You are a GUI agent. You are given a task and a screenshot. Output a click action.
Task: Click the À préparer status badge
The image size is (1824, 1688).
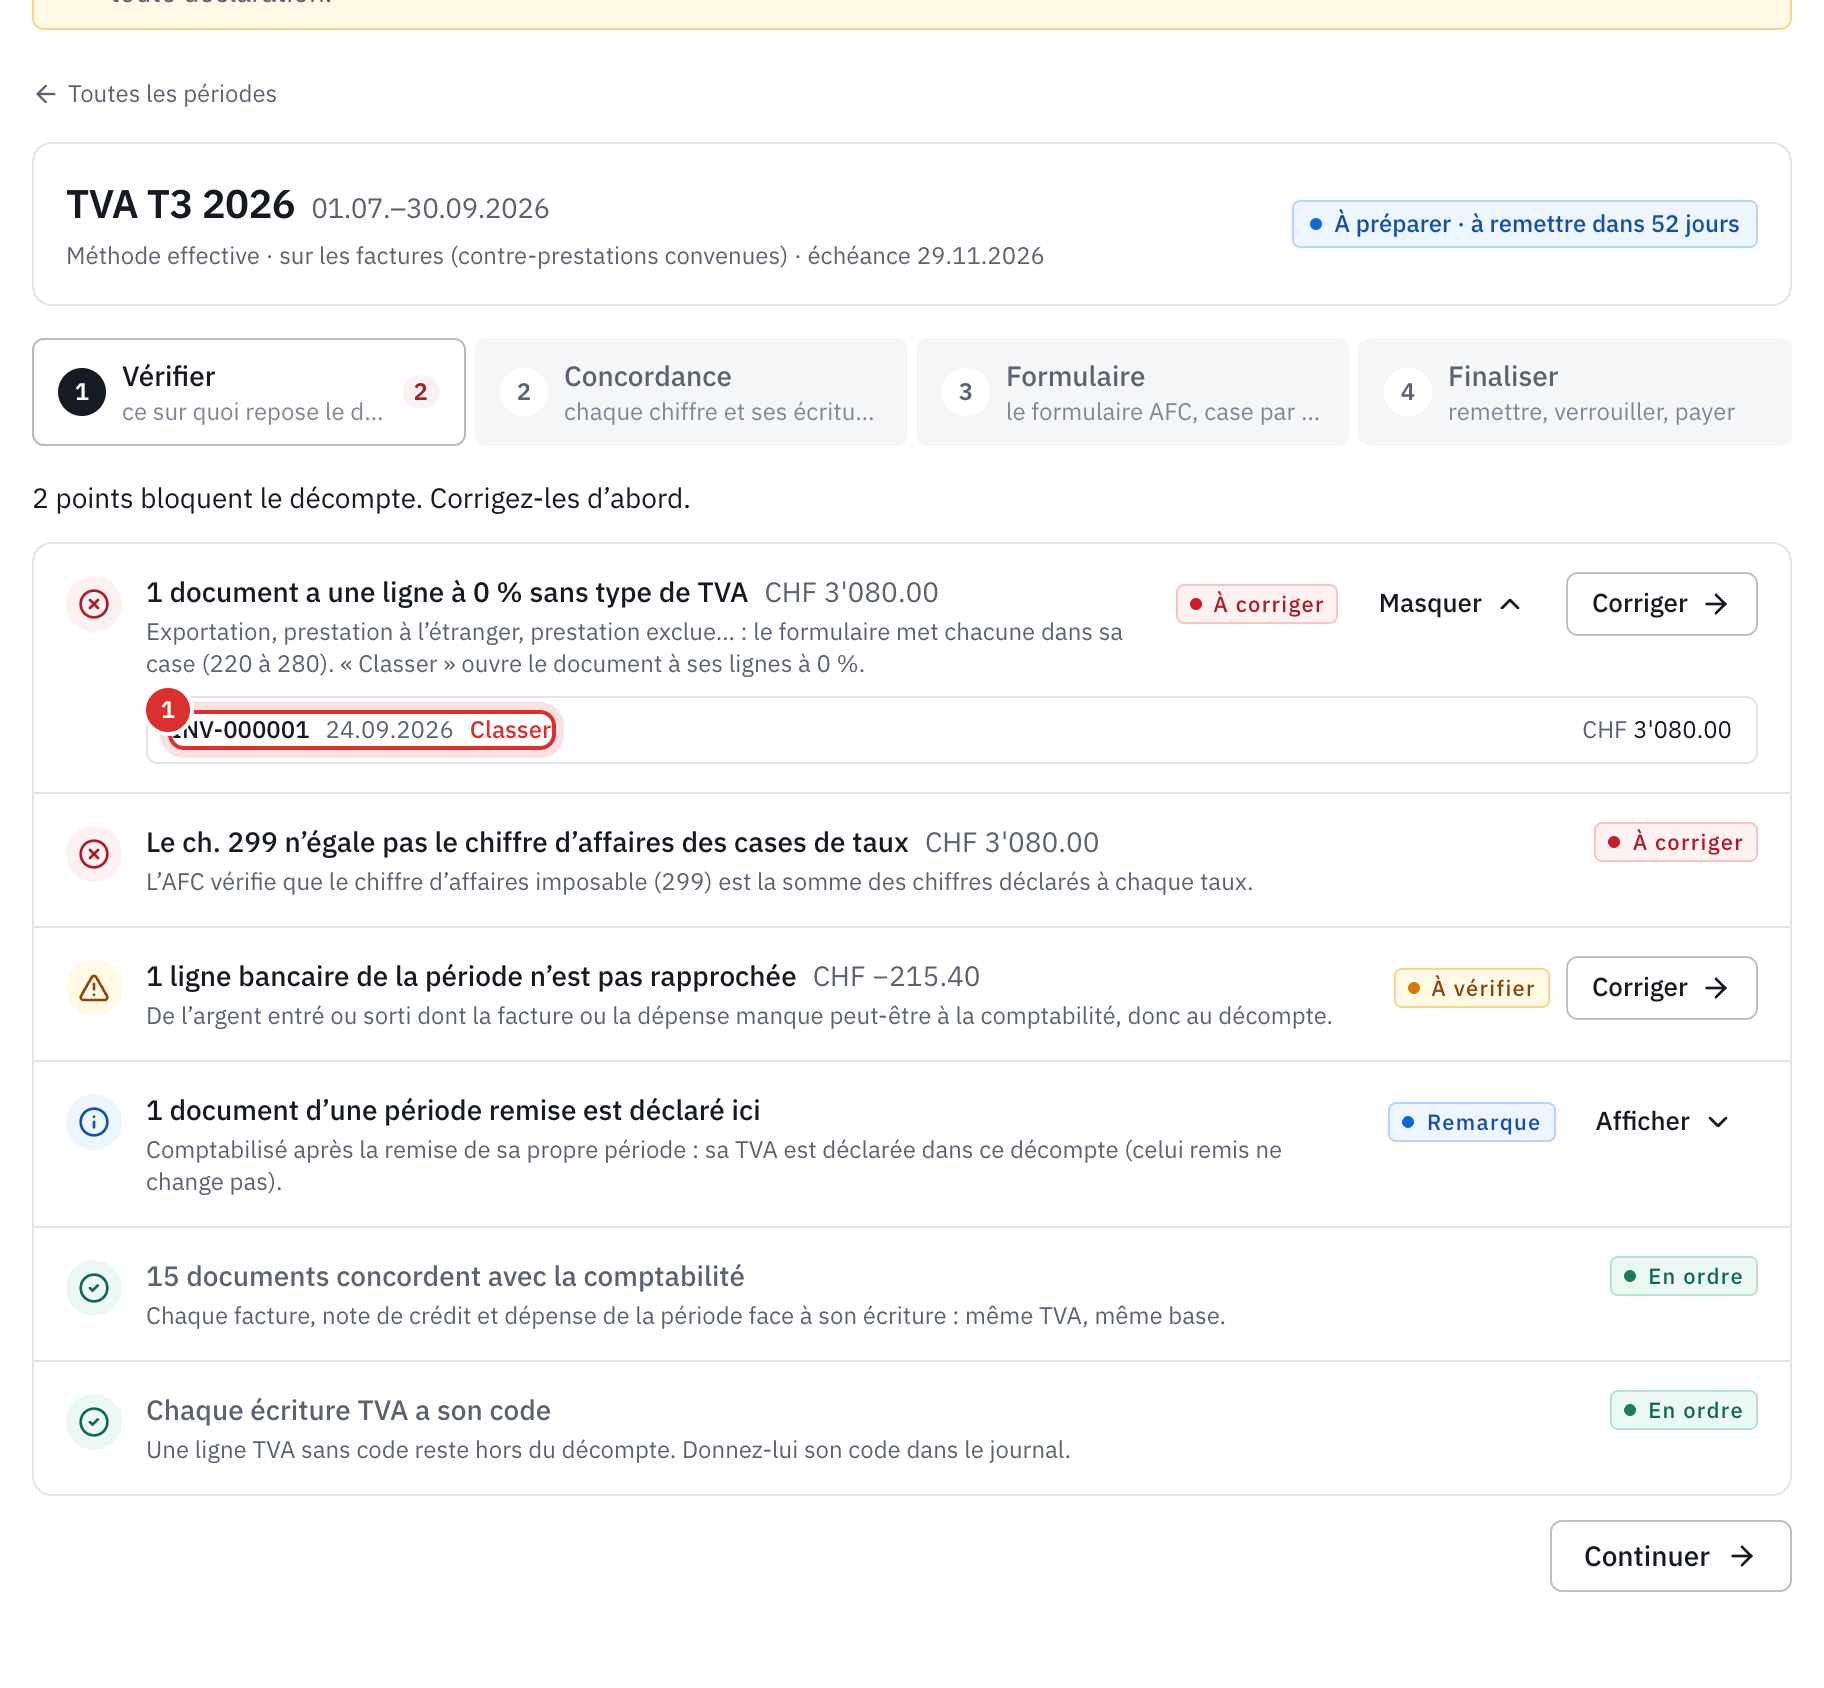pos(1524,224)
